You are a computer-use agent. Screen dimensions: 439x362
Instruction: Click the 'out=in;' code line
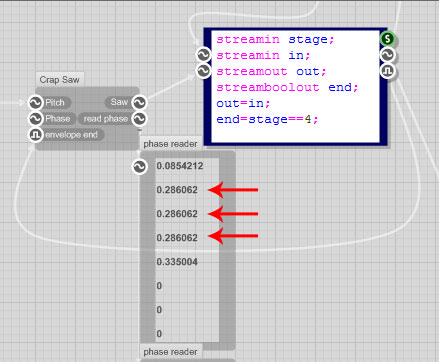pyautogui.click(x=243, y=103)
